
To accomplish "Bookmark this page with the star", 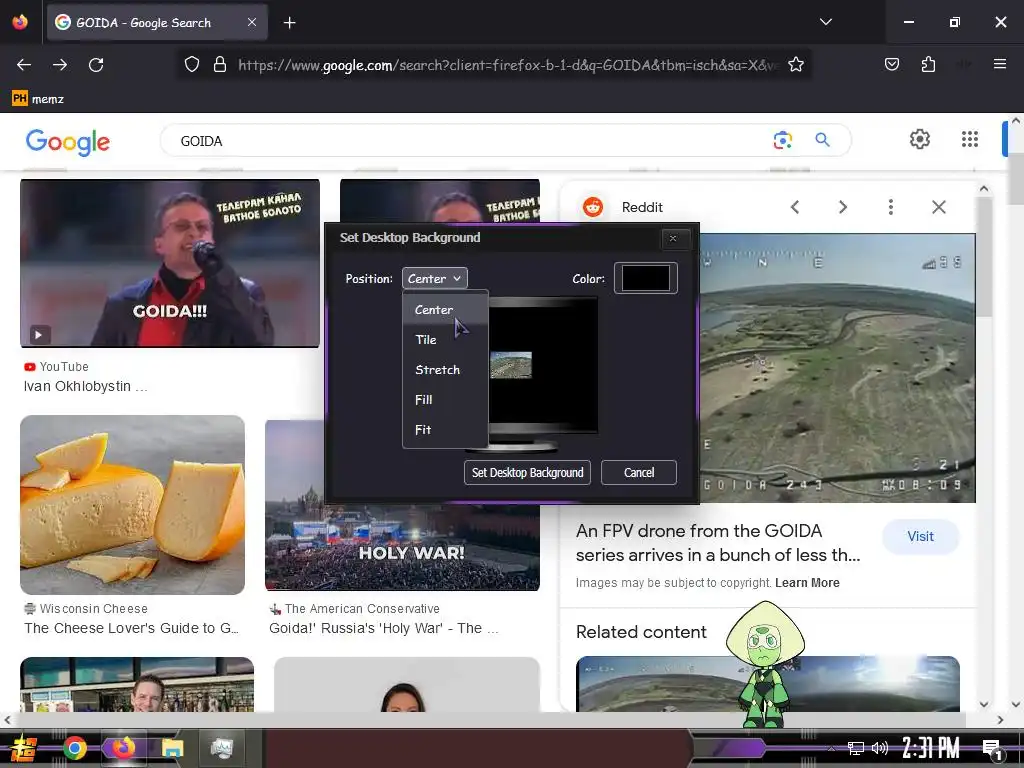I will pyautogui.click(x=795, y=65).
